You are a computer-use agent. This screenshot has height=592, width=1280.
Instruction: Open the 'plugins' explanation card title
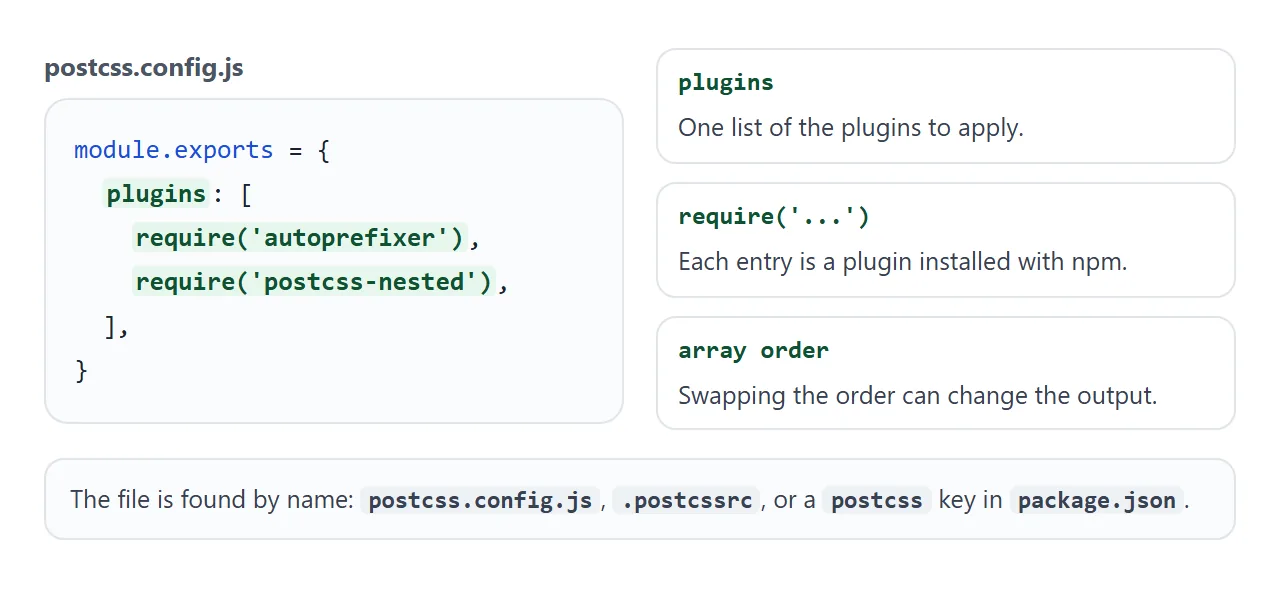coord(726,83)
